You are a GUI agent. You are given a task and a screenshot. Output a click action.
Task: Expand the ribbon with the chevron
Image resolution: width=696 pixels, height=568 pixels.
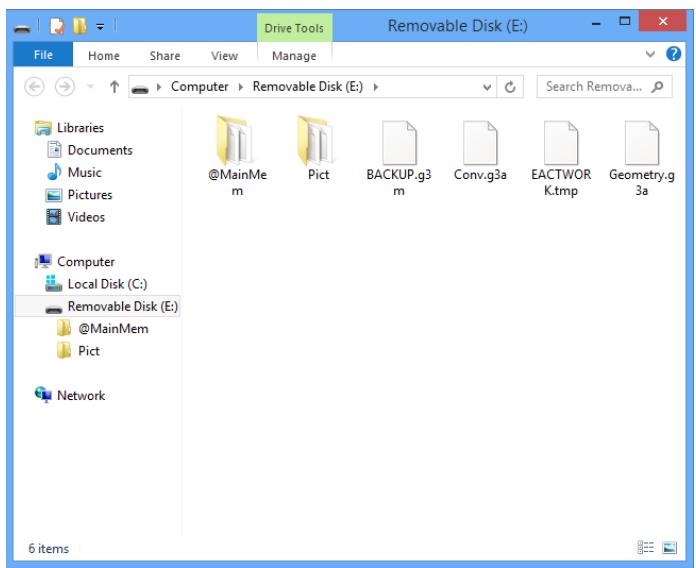pos(650,54)
